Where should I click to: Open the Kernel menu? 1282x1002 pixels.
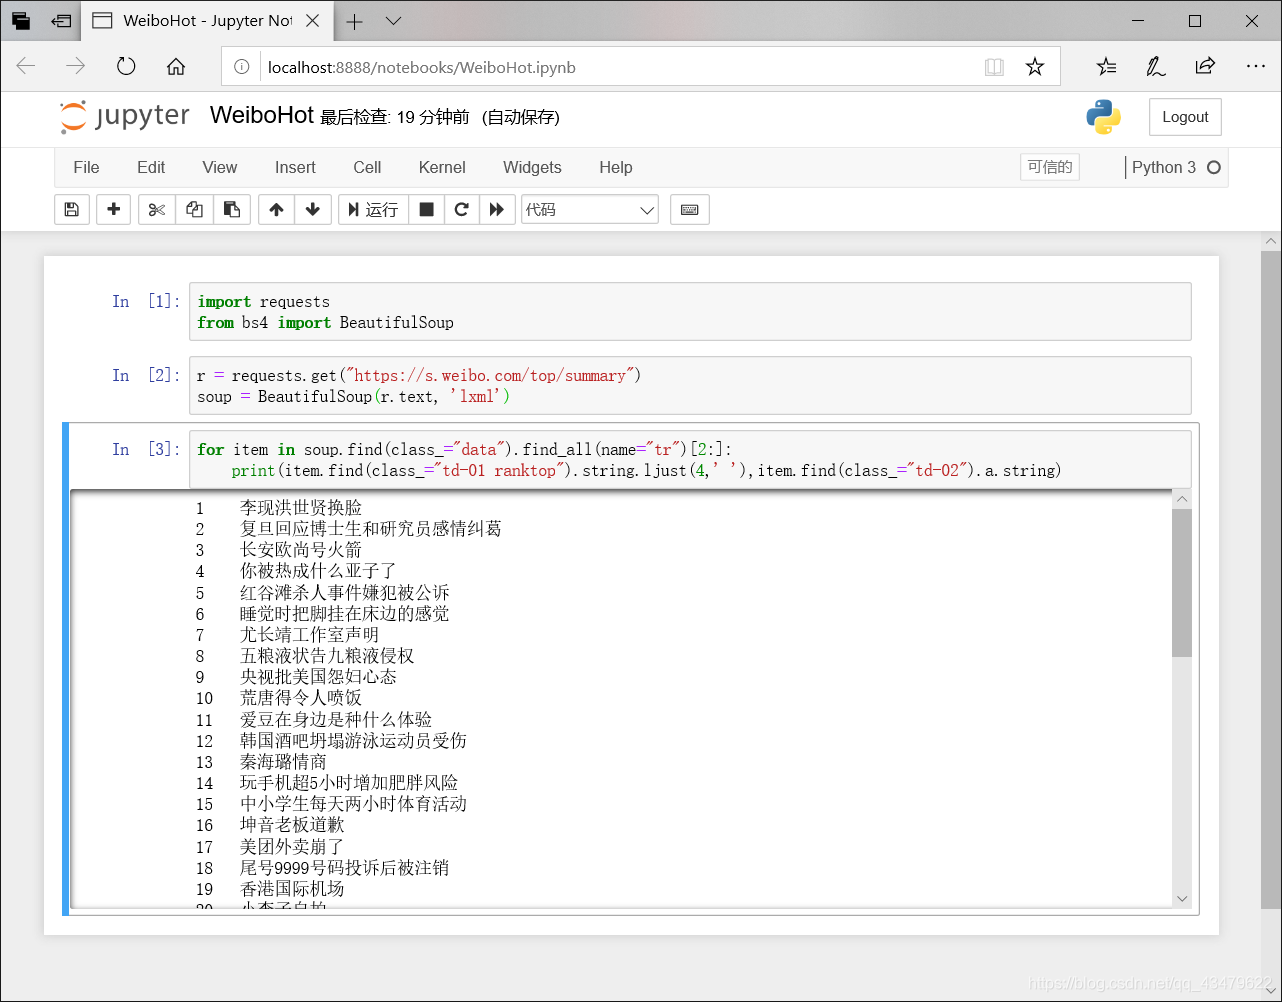(x=442, y=167)
